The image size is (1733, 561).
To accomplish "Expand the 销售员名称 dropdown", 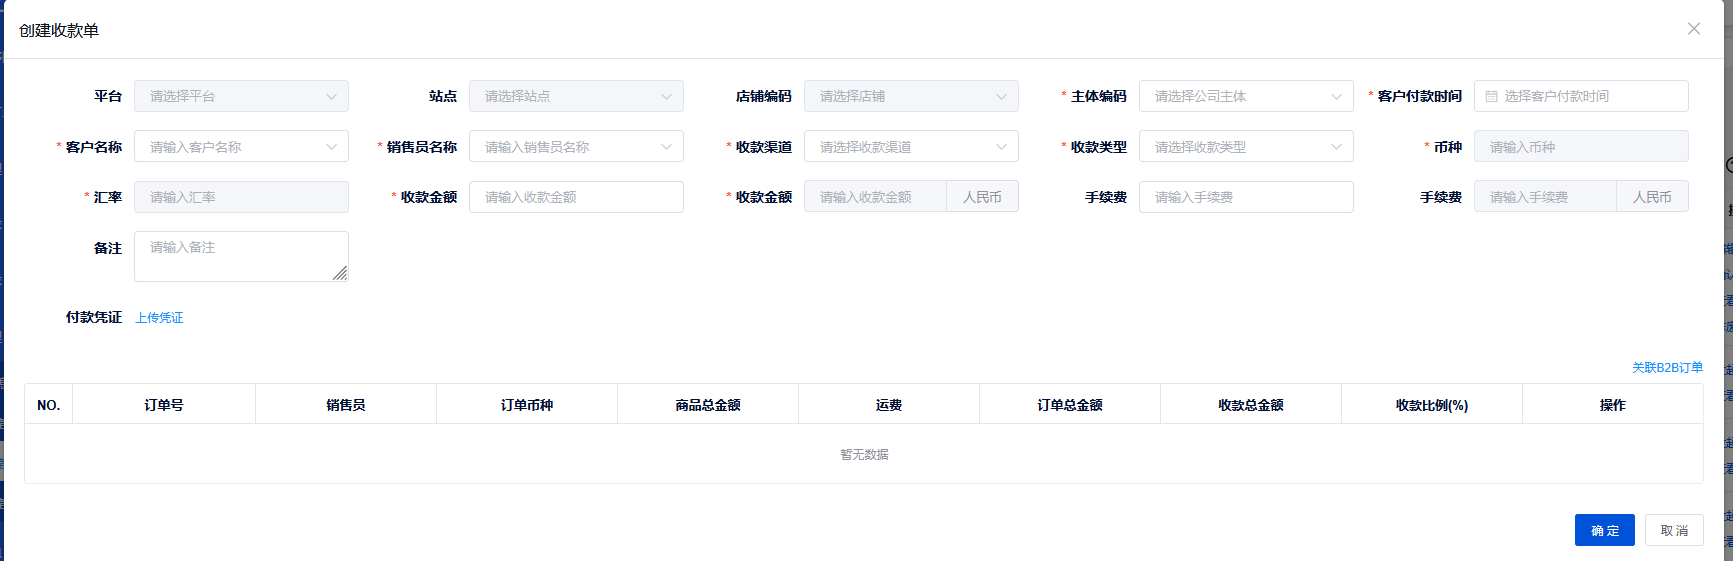I will [576, 147].
